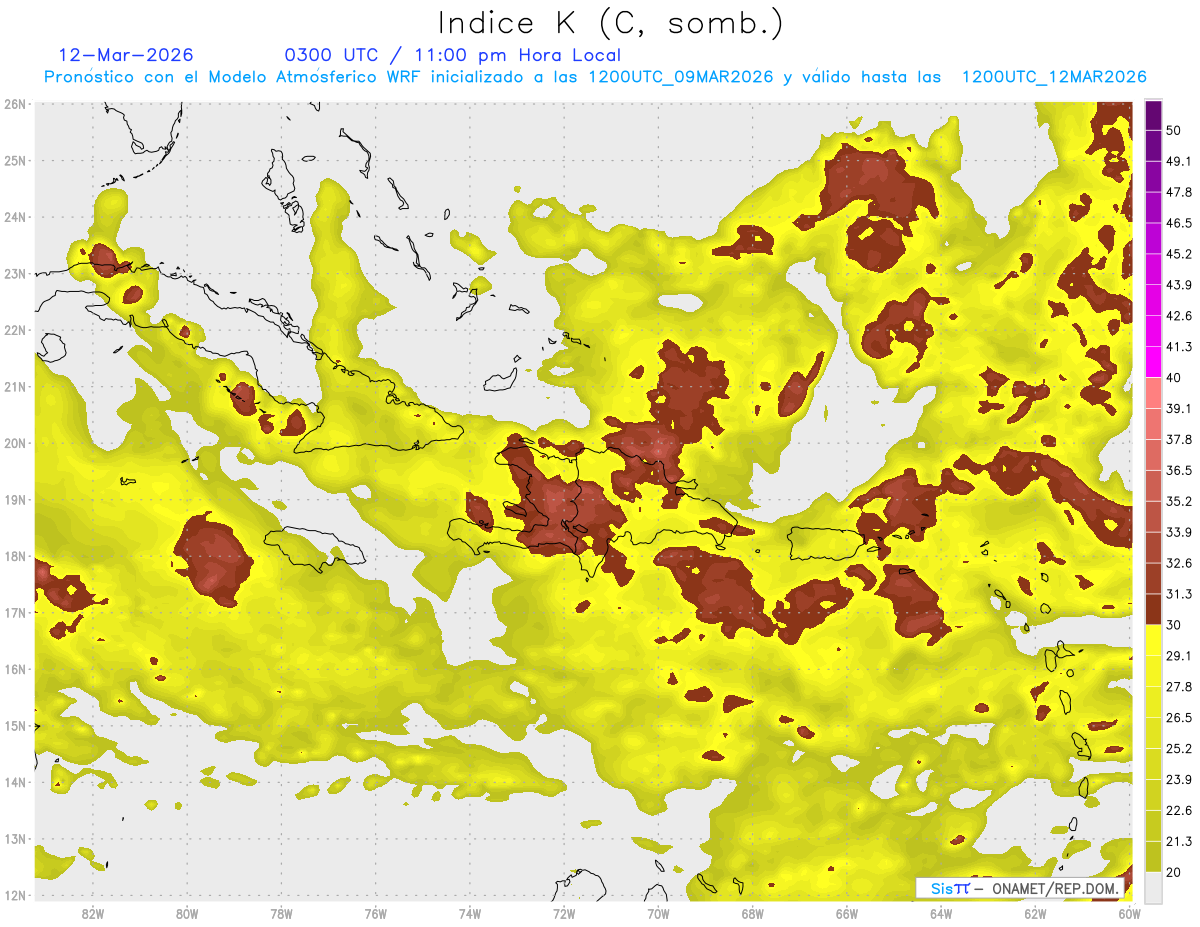Click the colorbar value "39.1"

pyautogui.click(x=1178, y=409)
